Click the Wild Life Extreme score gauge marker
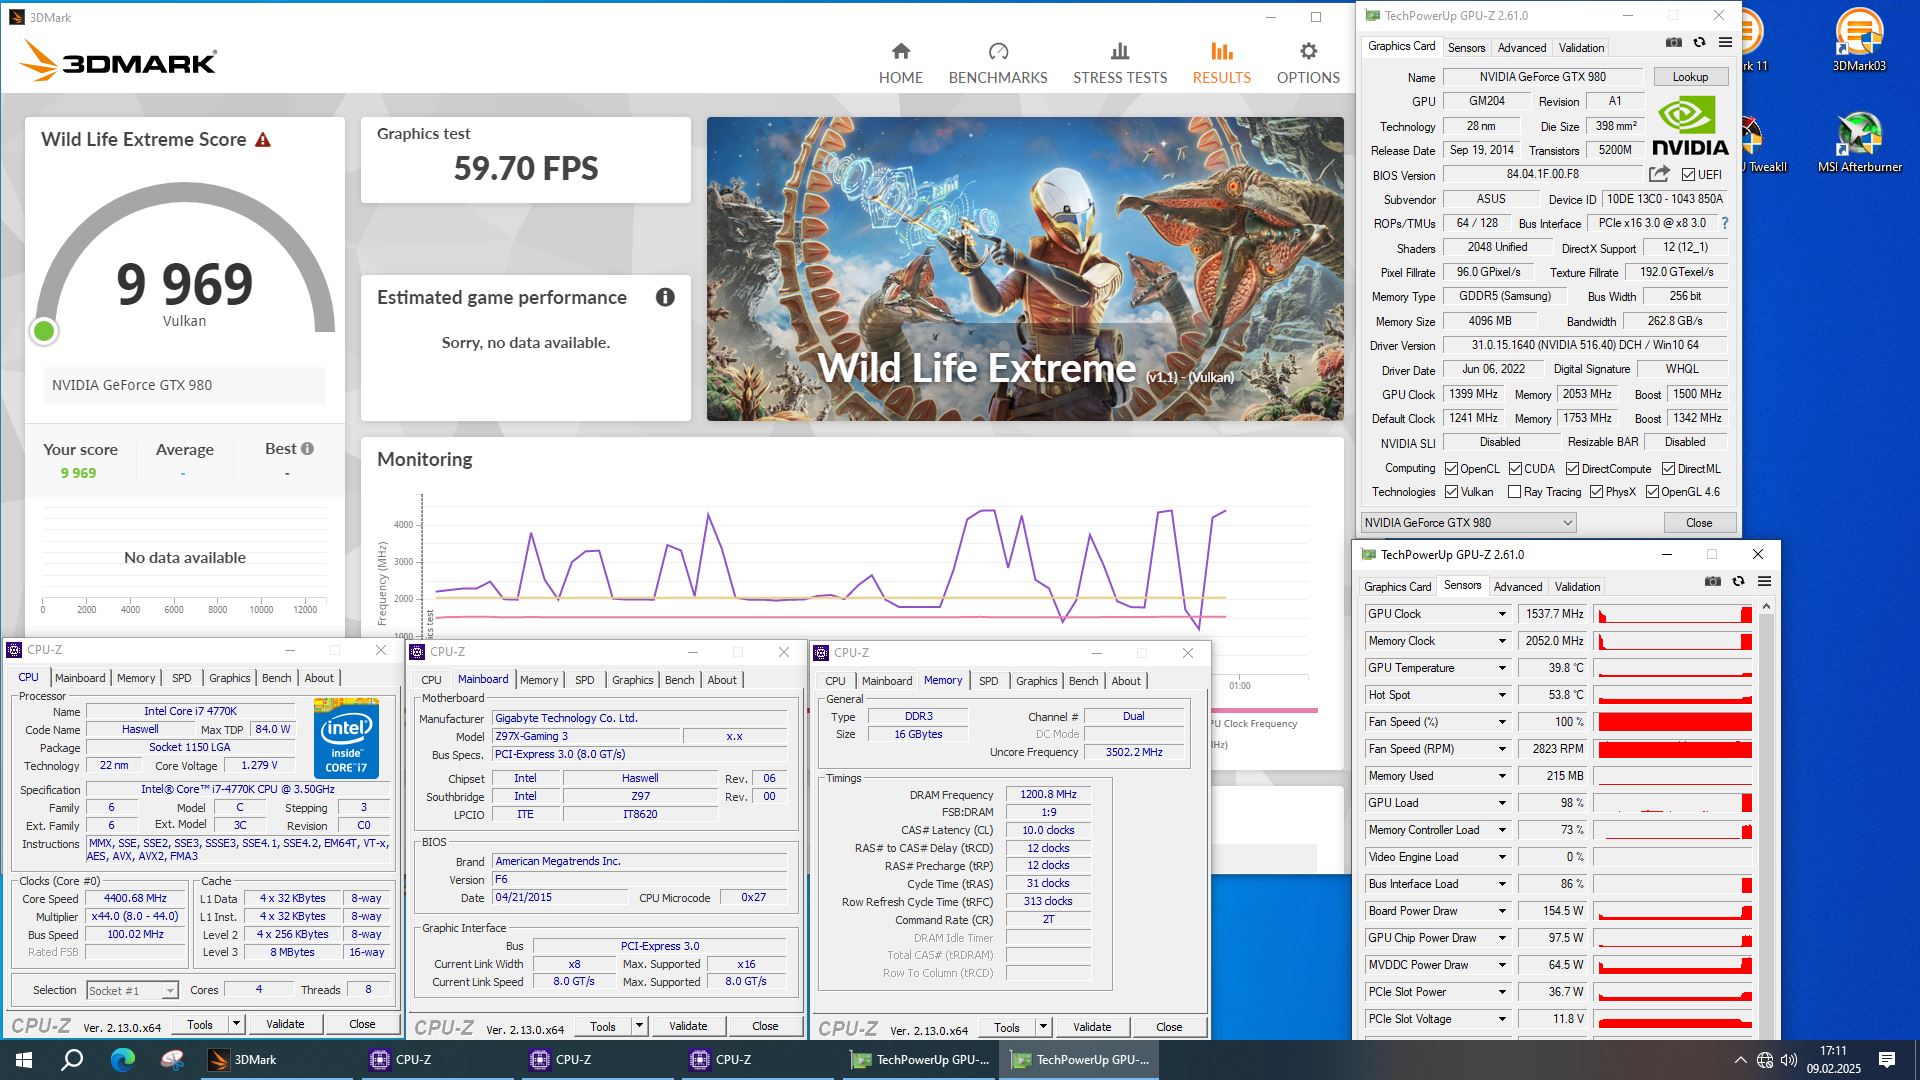1920x1080 pixels. [44, 331]
